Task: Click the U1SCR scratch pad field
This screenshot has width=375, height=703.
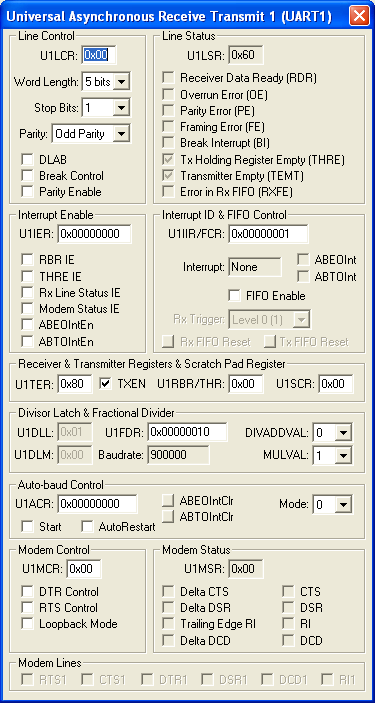Action: tap(336, 384)
